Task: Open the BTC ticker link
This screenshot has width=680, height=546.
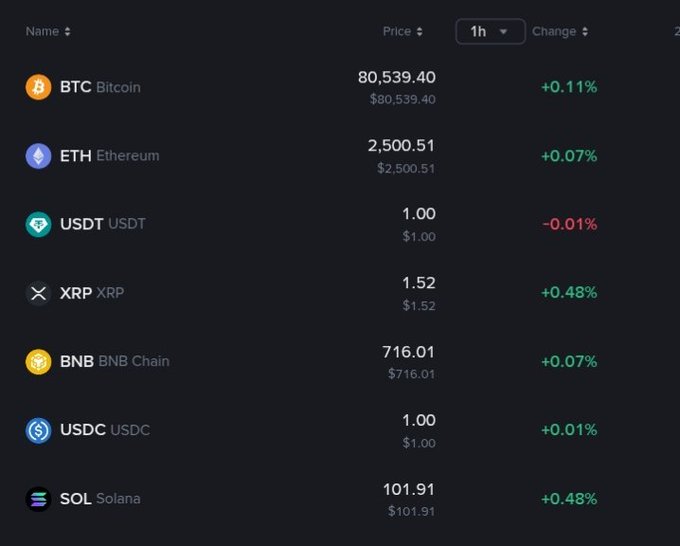Action: click(x=75, y=87)
